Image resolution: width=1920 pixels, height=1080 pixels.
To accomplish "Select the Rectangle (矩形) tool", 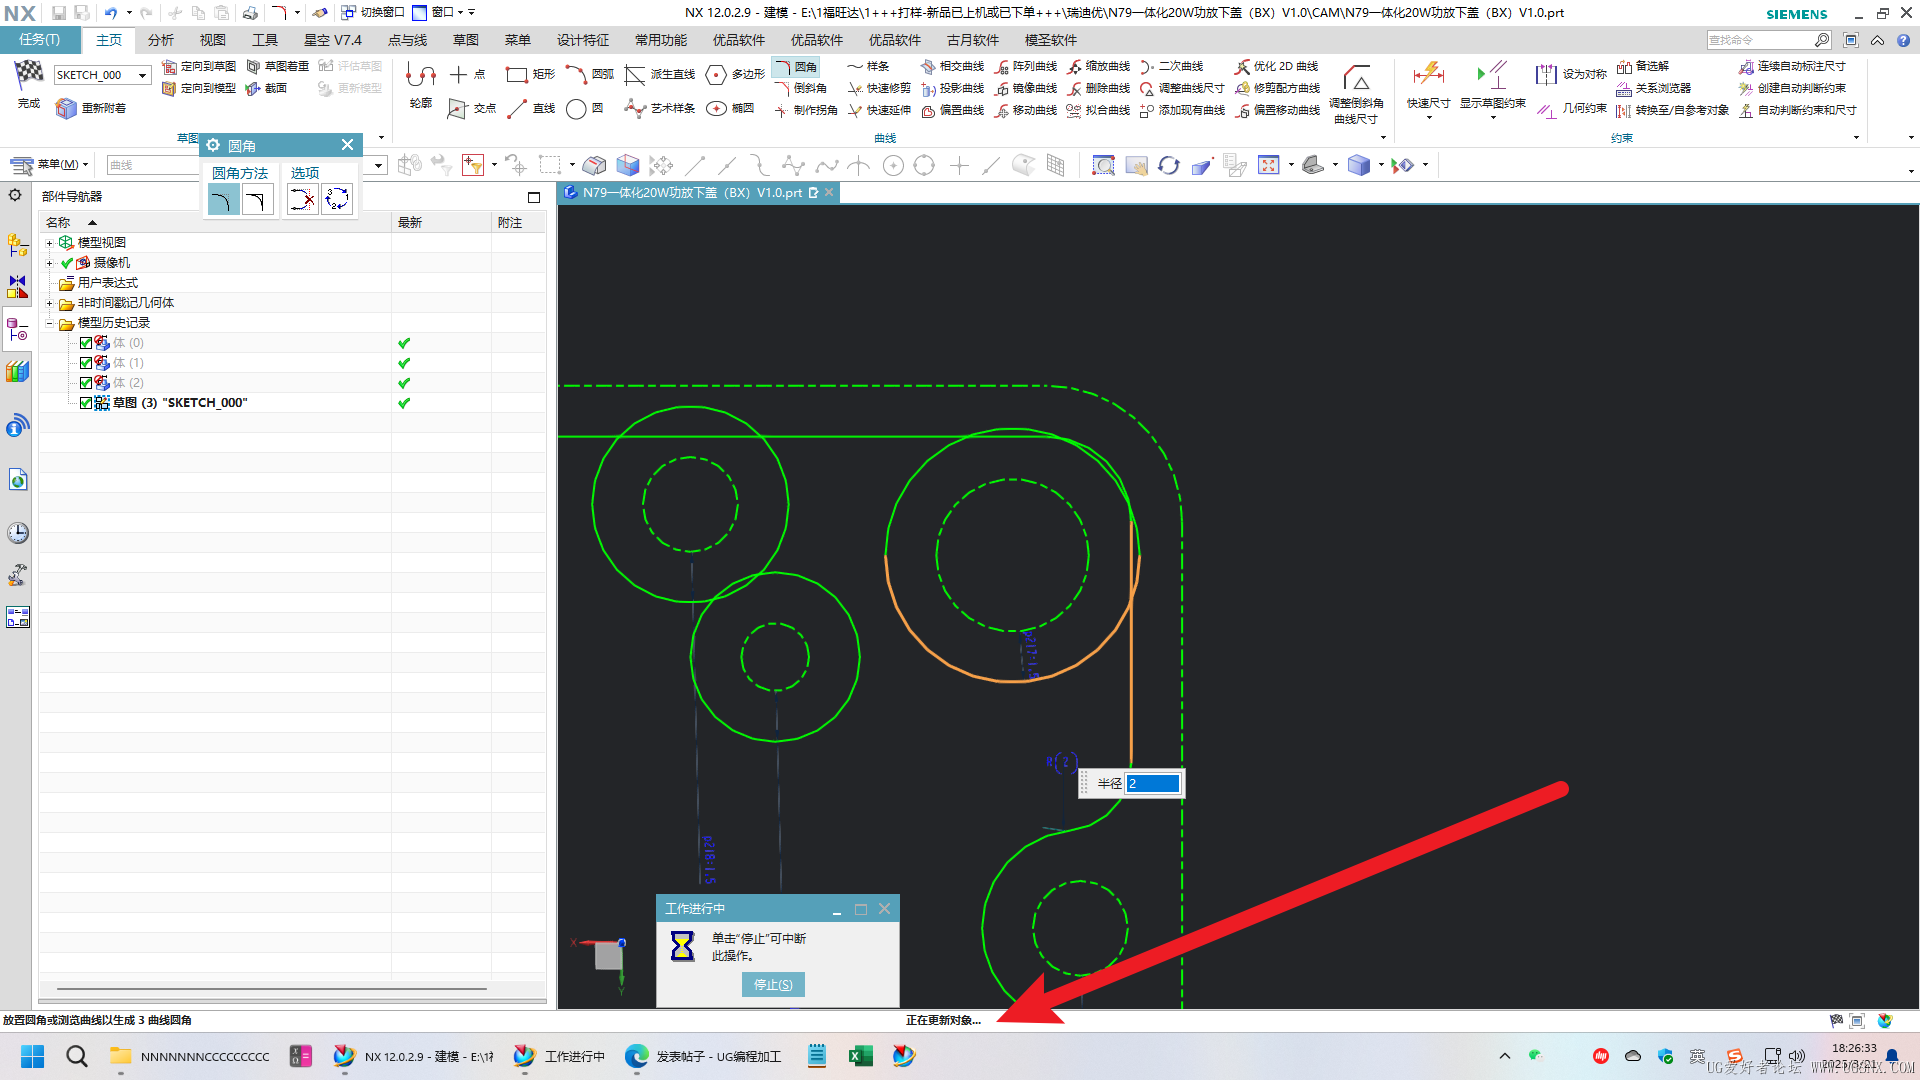I will (530, 74).
